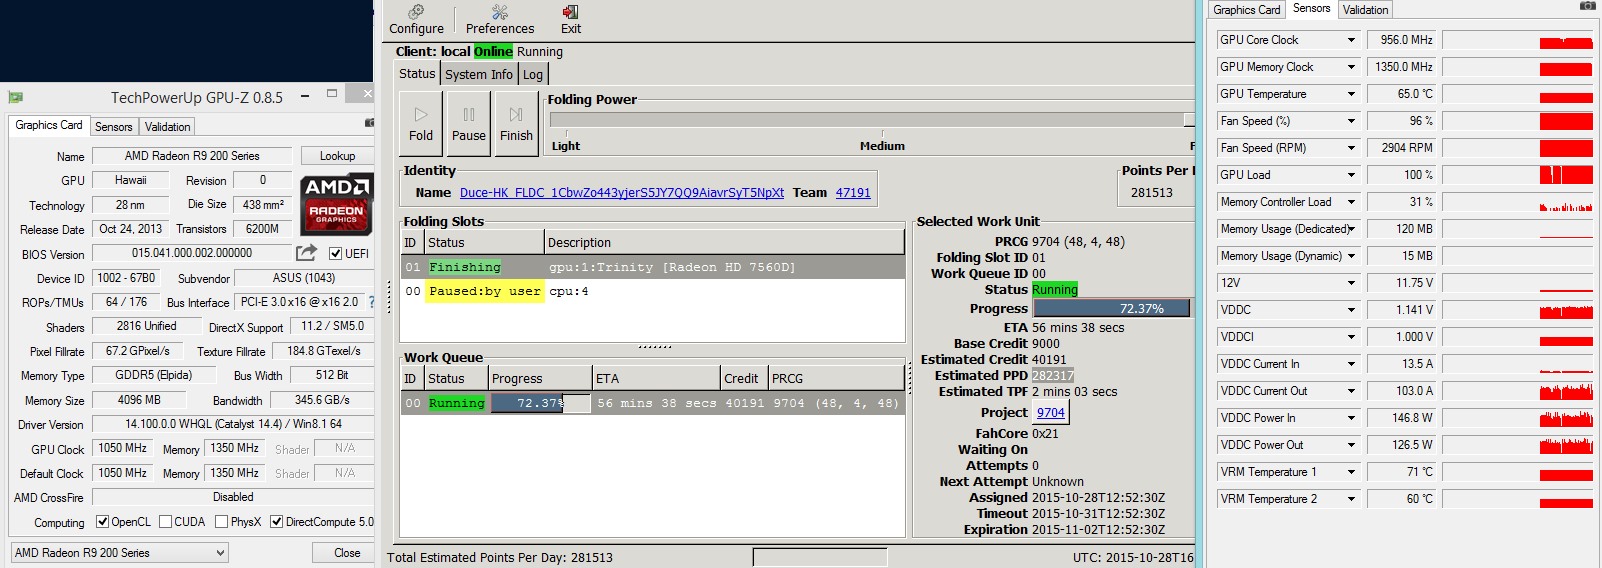
Task: Click the GPU-Z title bar app icon
Action: 15,97
